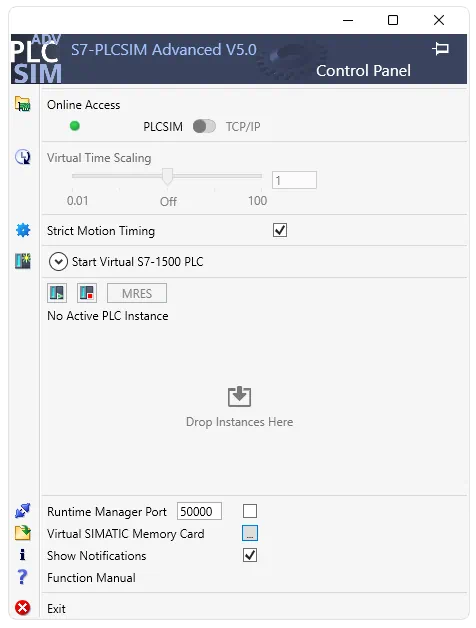Click the info icon beside Show Notifications
The image size is (476, 628).
[22, 555]
